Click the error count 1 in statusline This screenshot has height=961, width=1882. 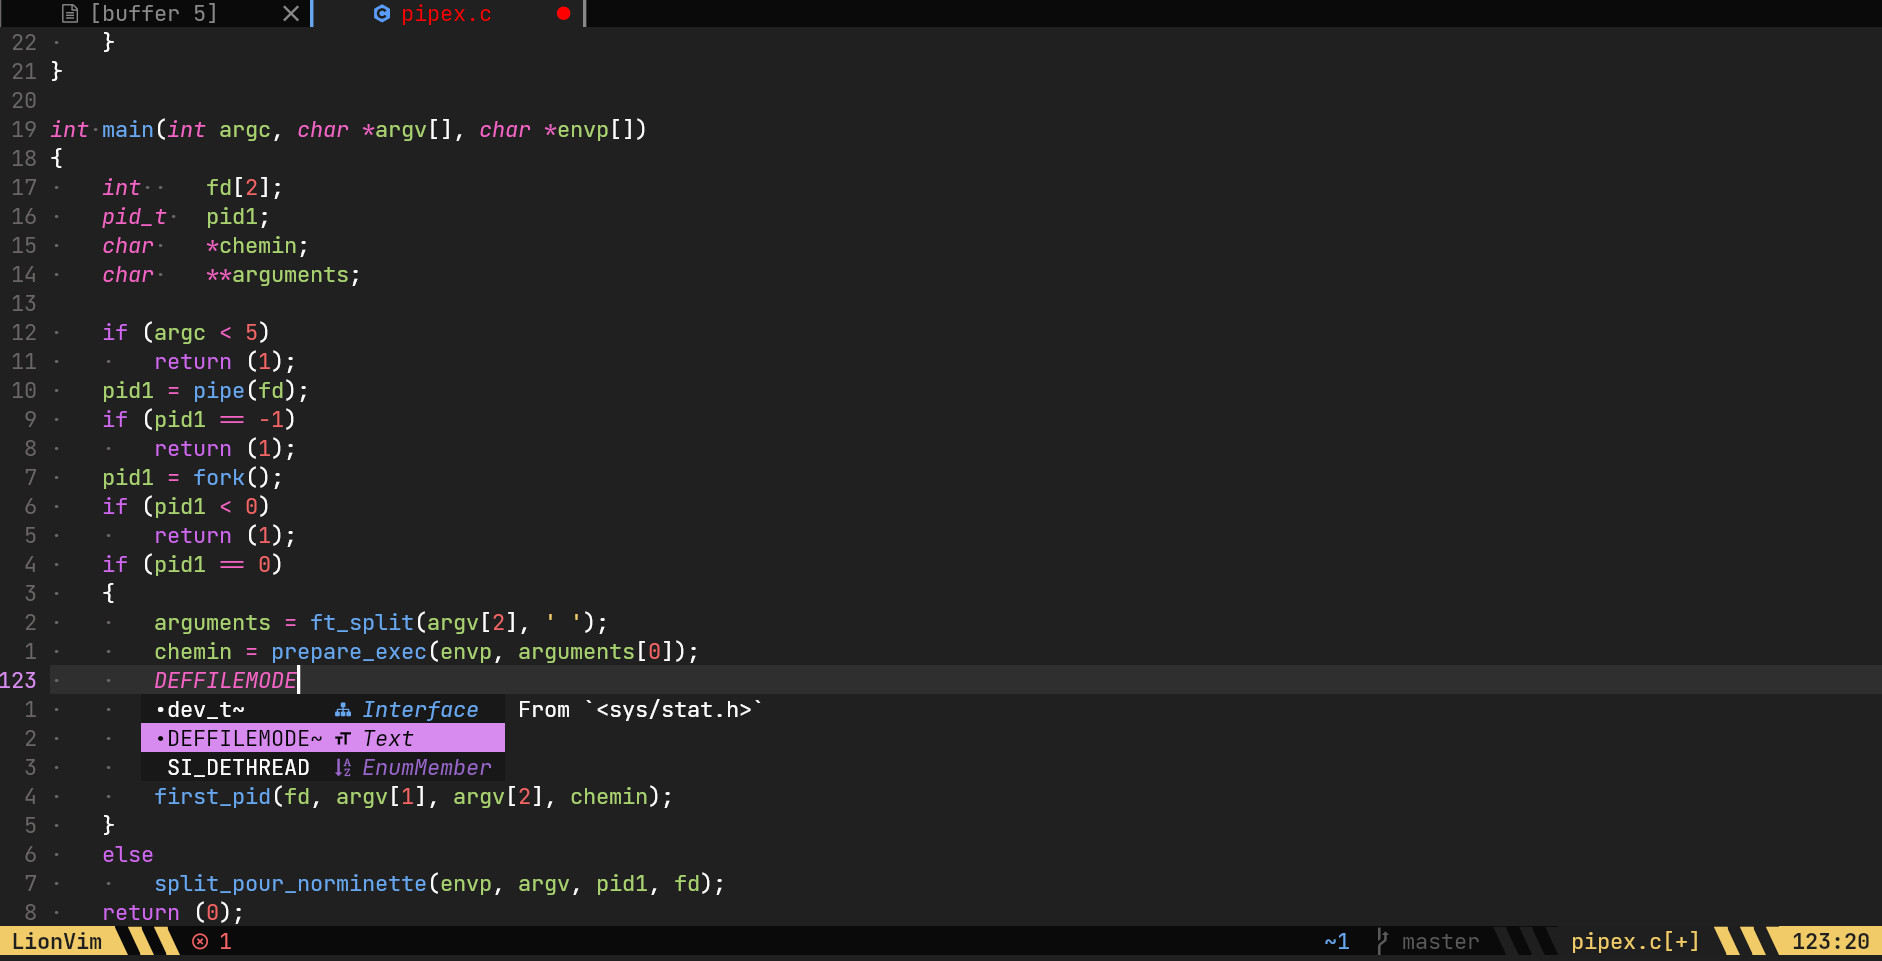225,942
